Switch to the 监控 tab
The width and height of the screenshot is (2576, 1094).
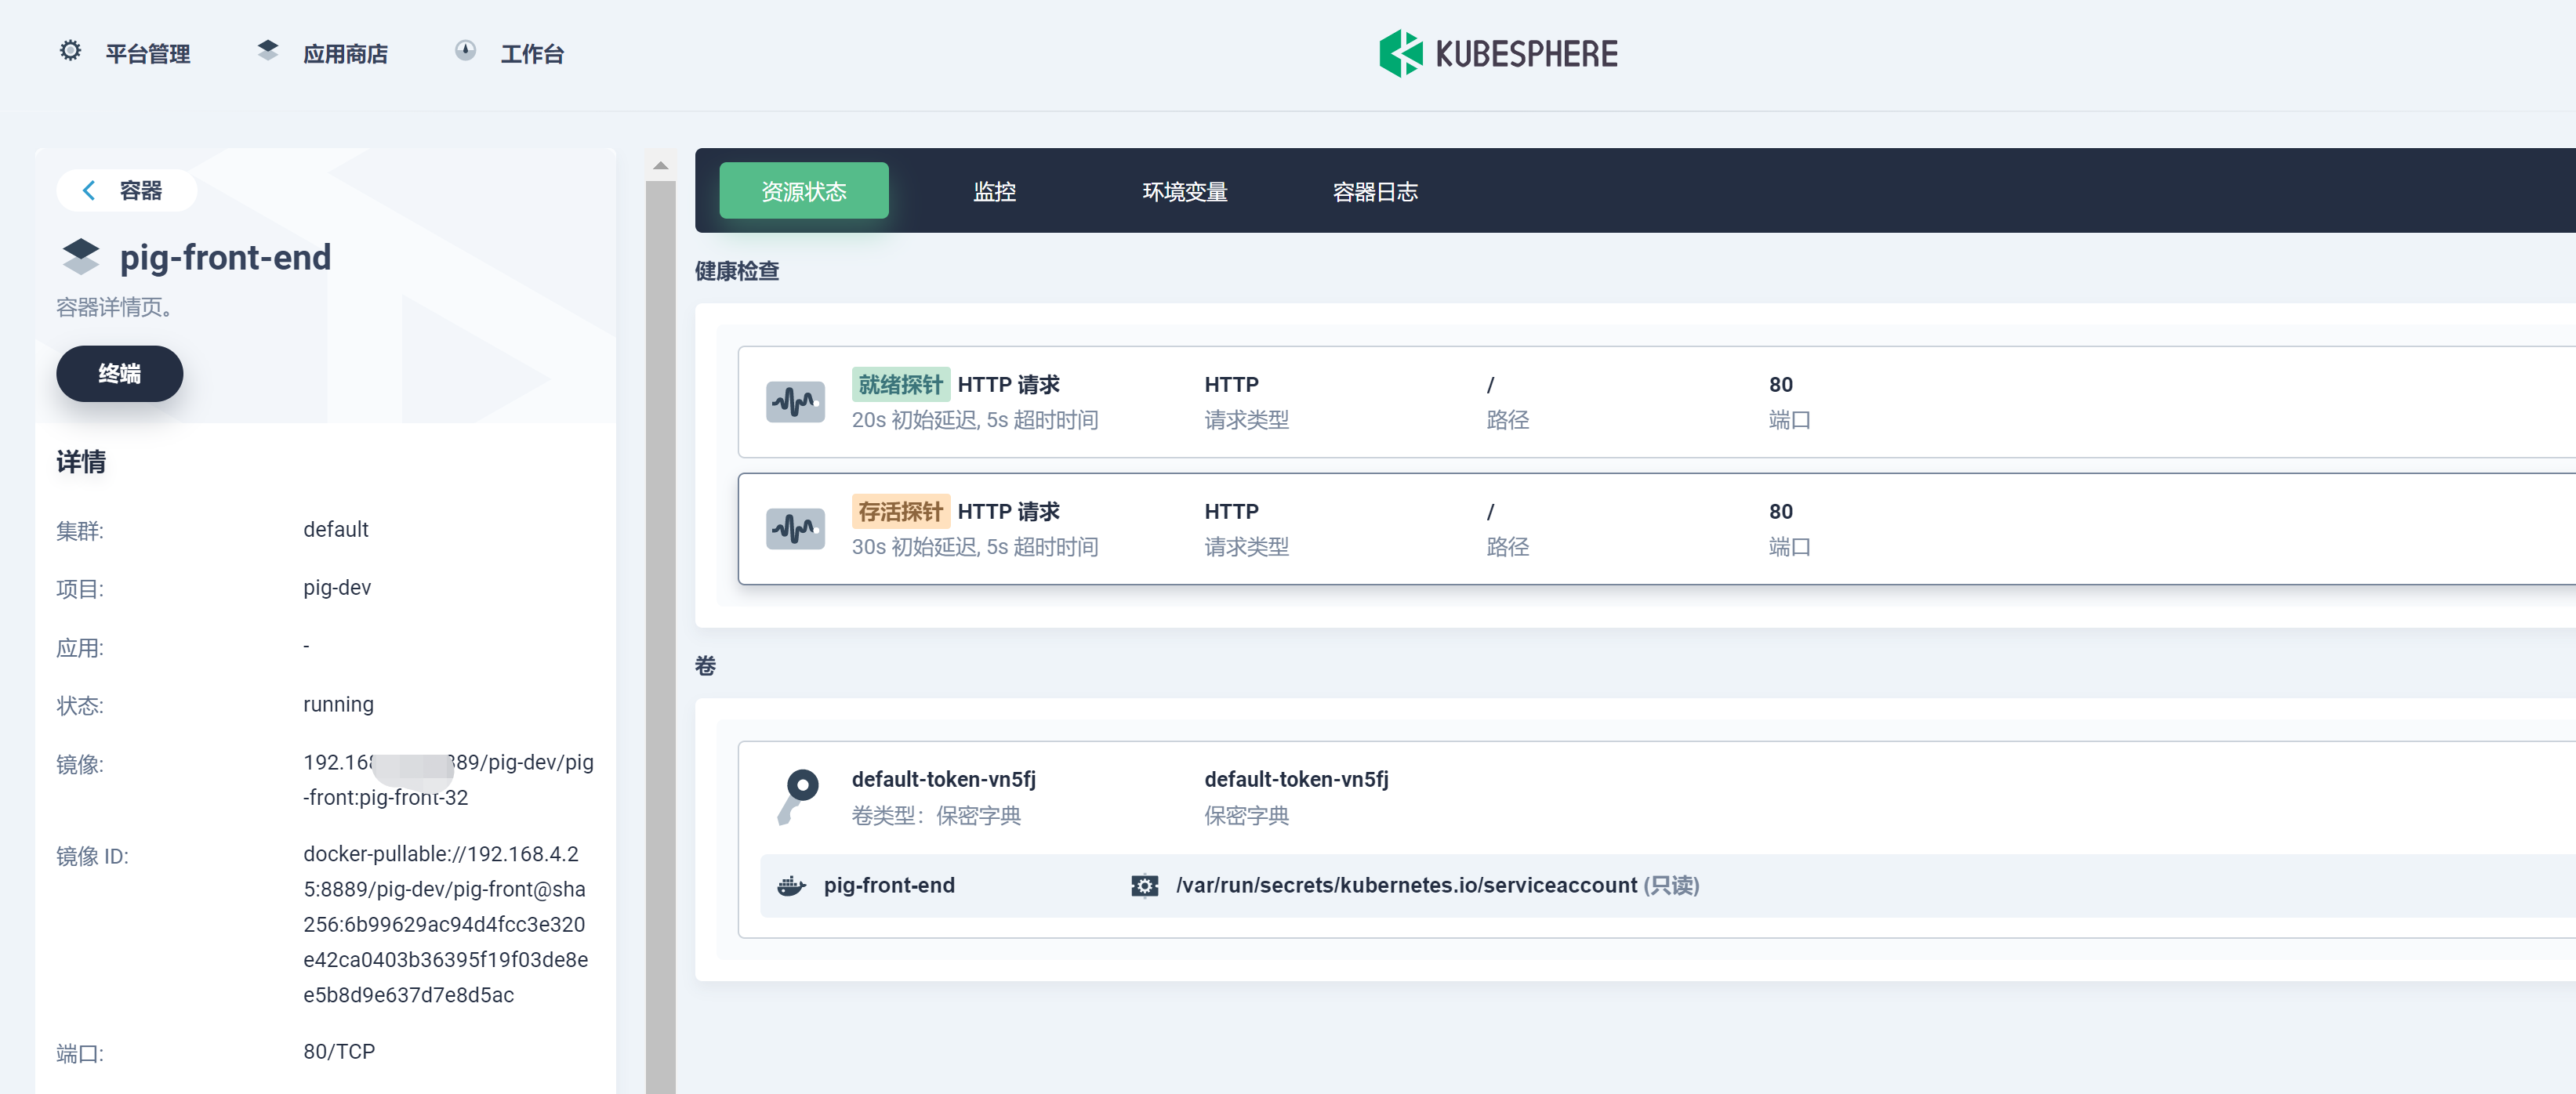[994, 191]
